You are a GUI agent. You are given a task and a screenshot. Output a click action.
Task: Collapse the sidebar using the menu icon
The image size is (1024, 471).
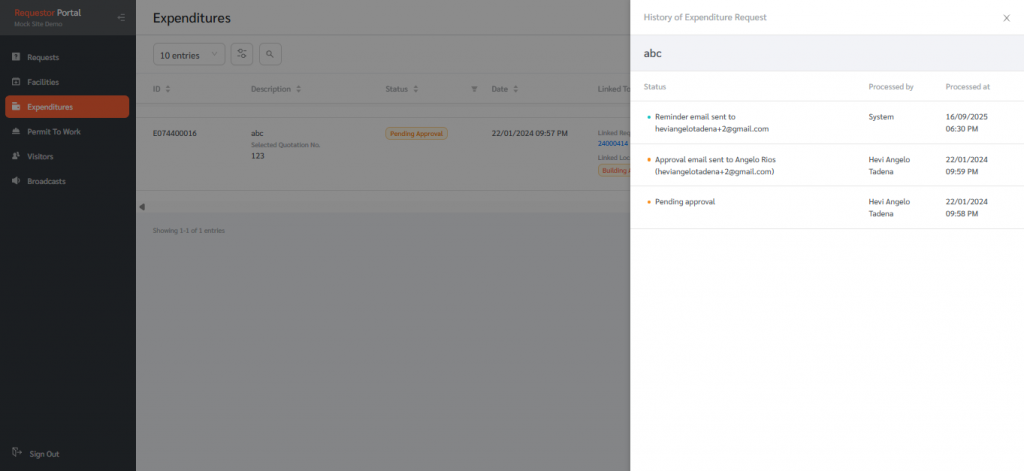(121, 17)
